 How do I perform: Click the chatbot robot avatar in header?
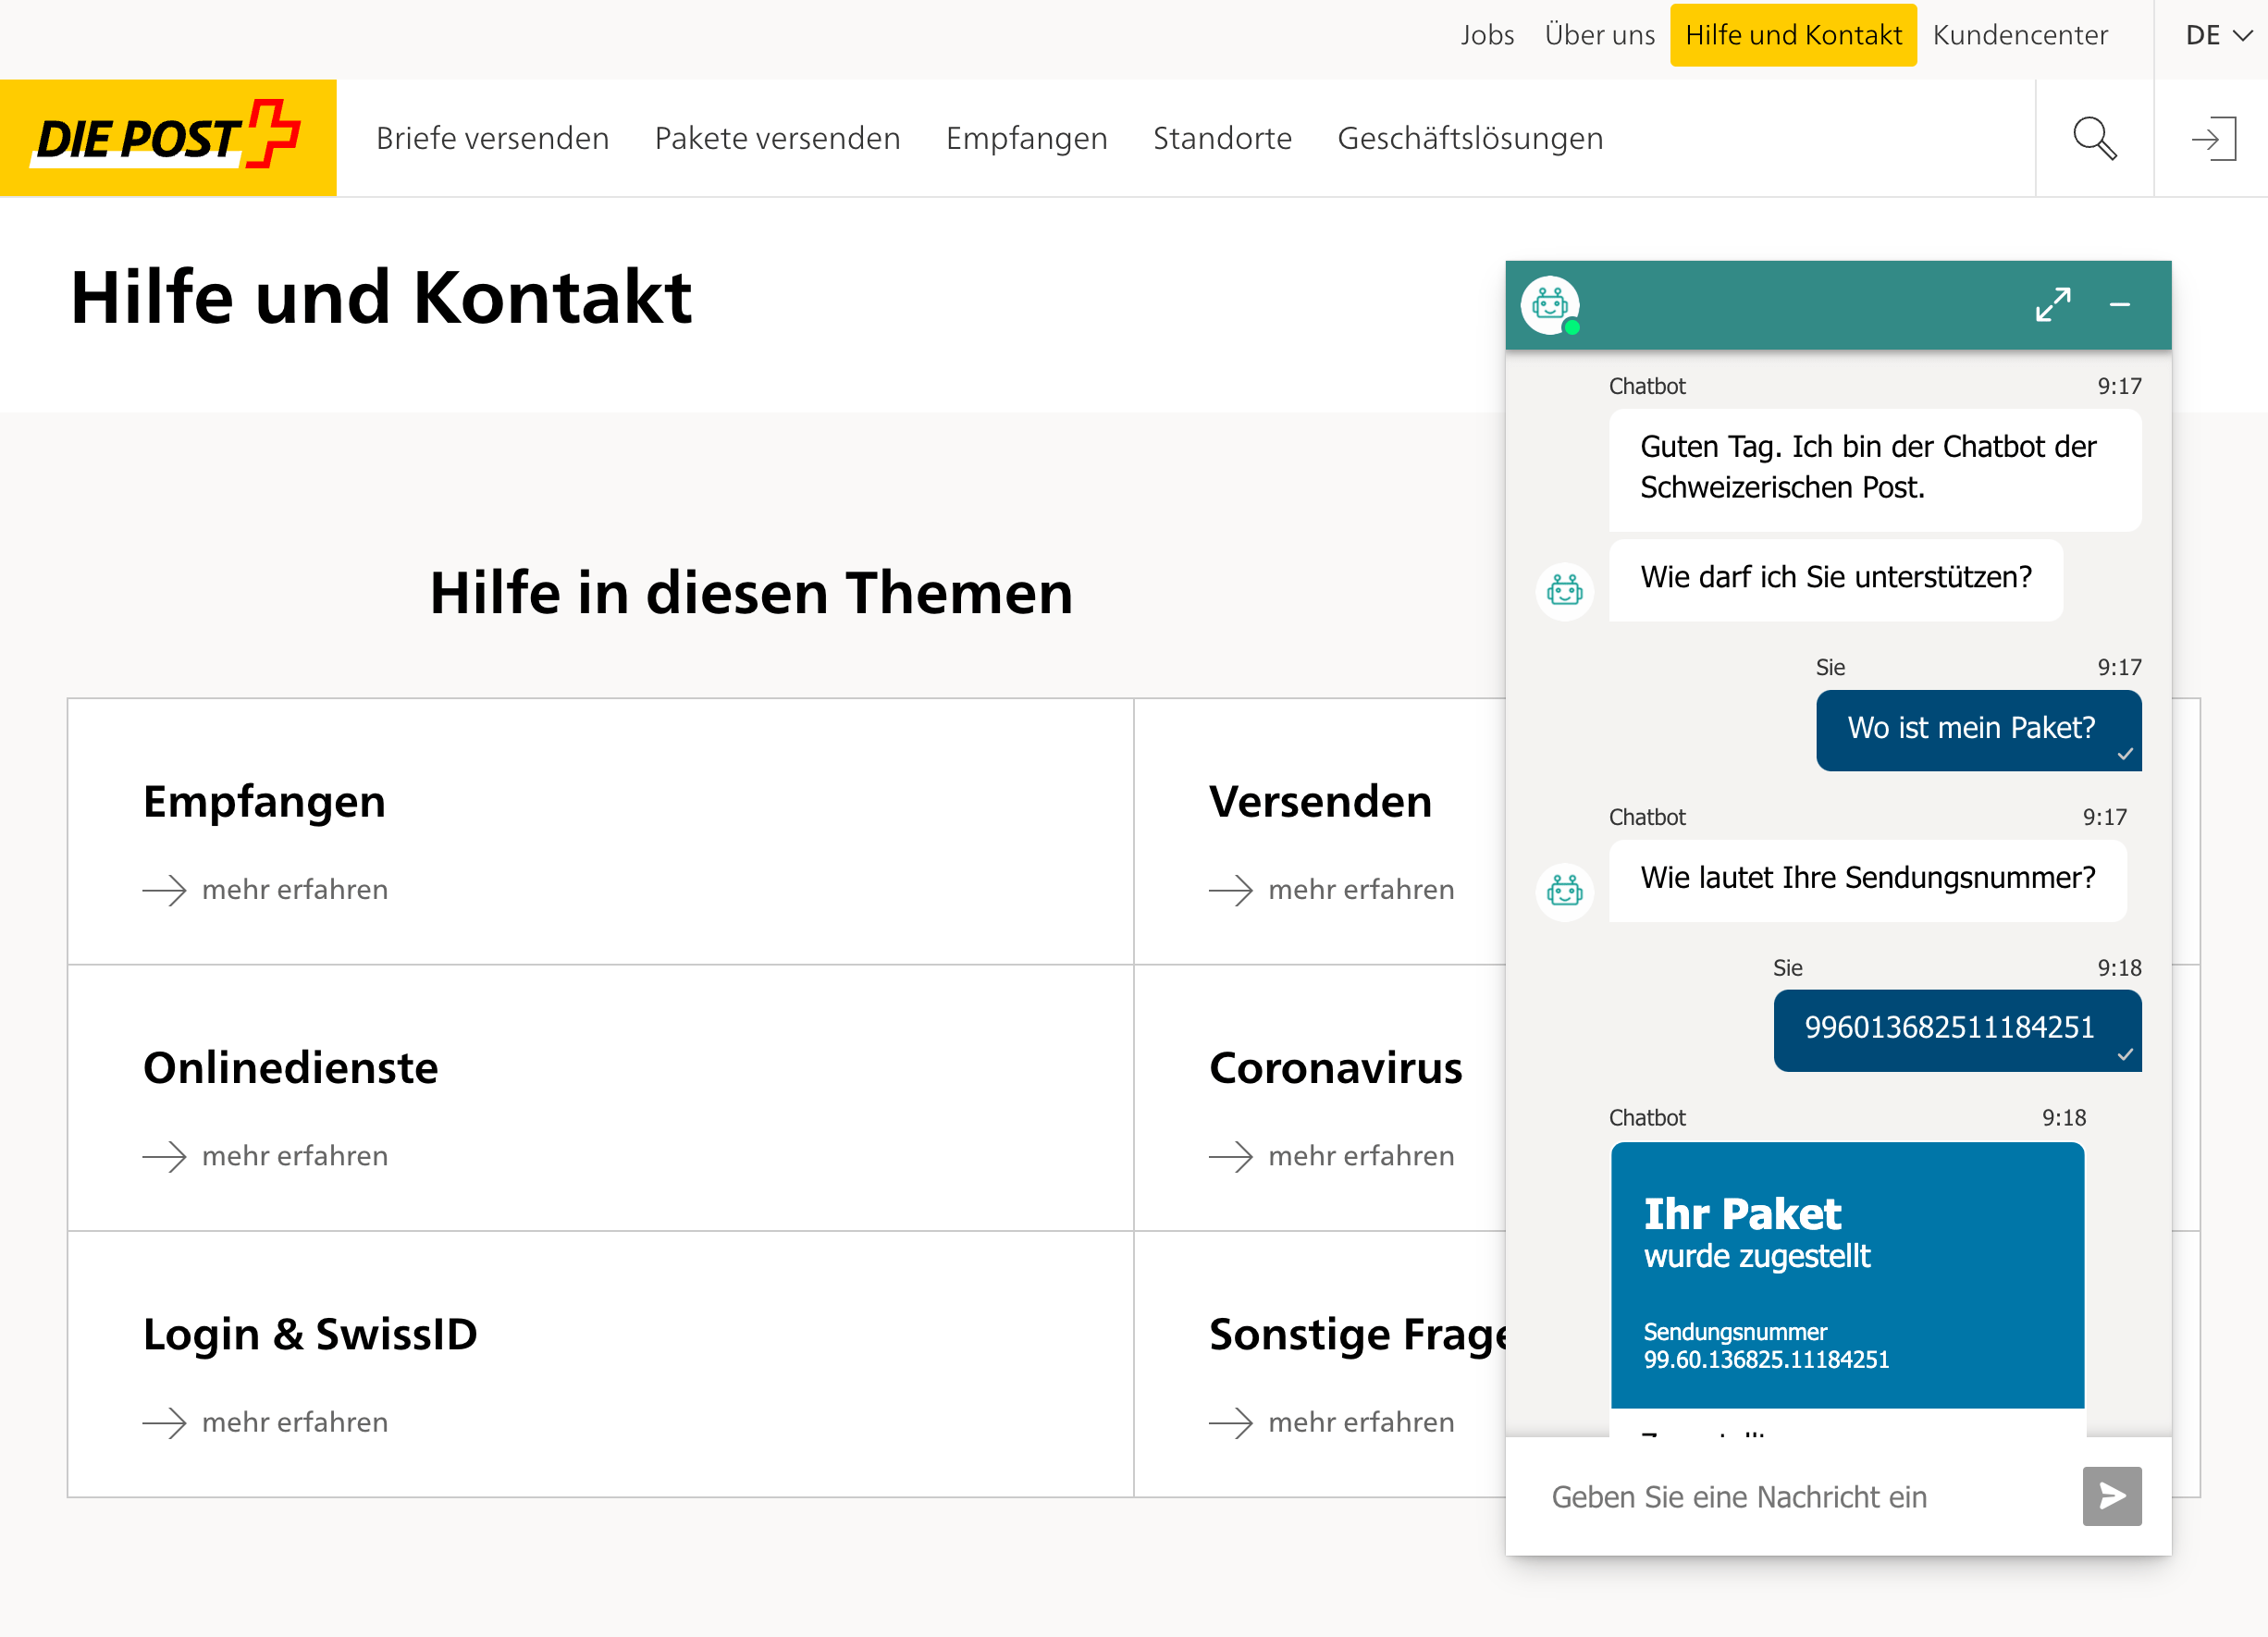pos(1551,303)
